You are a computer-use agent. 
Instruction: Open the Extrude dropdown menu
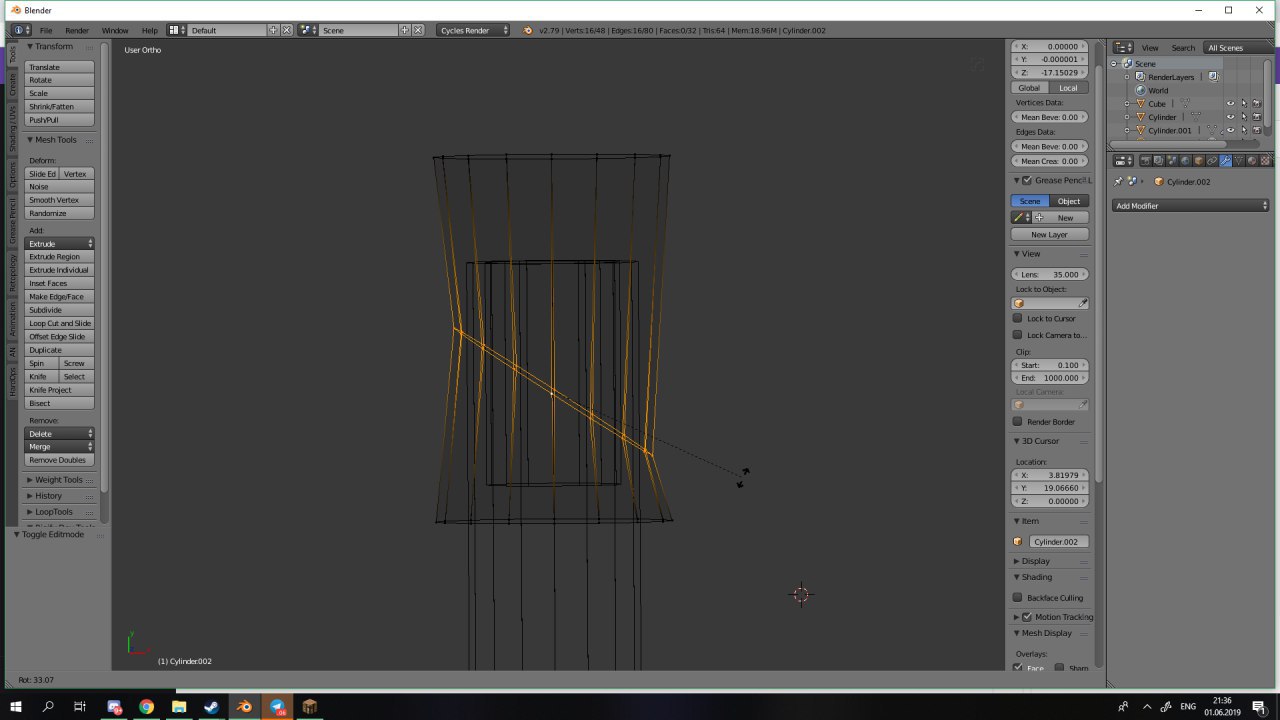tap(59, 243)
